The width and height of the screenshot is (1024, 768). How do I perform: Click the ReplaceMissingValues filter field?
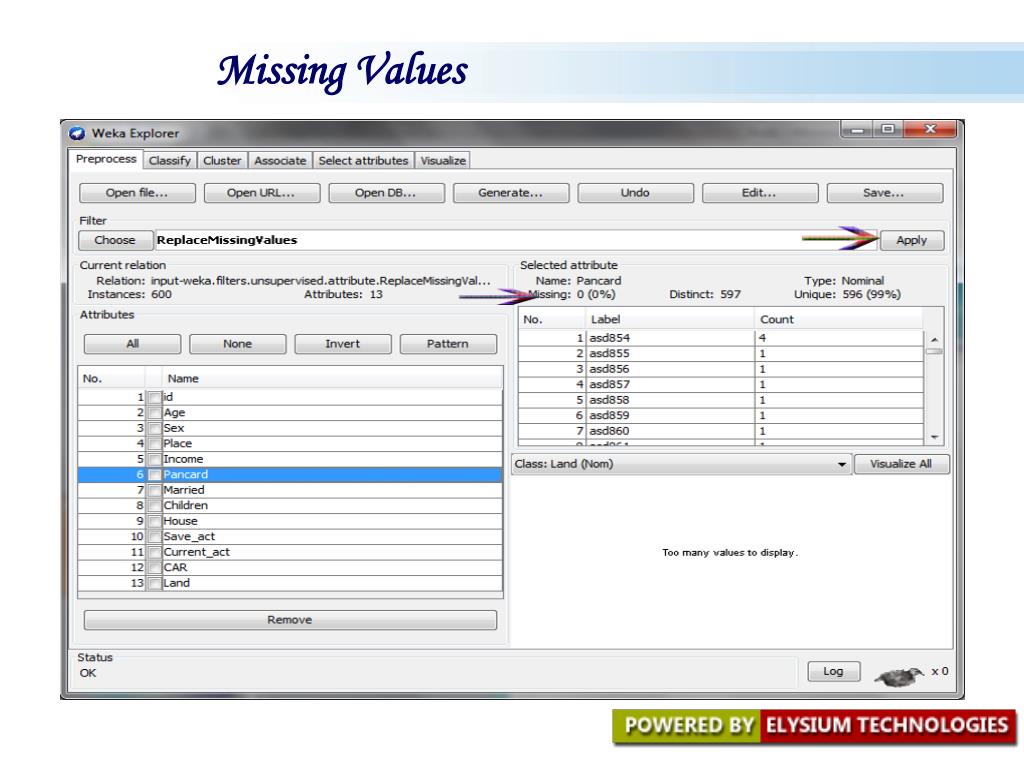coord(516,240)
